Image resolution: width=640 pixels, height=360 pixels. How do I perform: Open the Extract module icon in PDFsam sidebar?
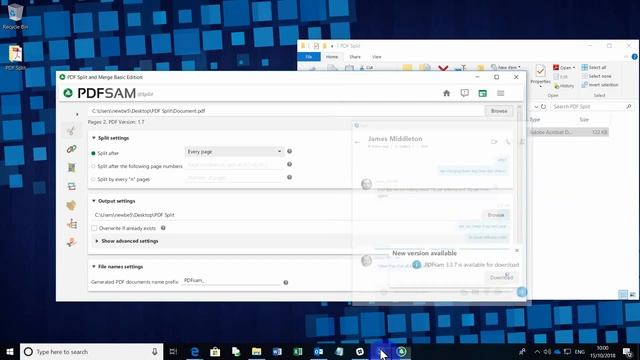point(71,205)
